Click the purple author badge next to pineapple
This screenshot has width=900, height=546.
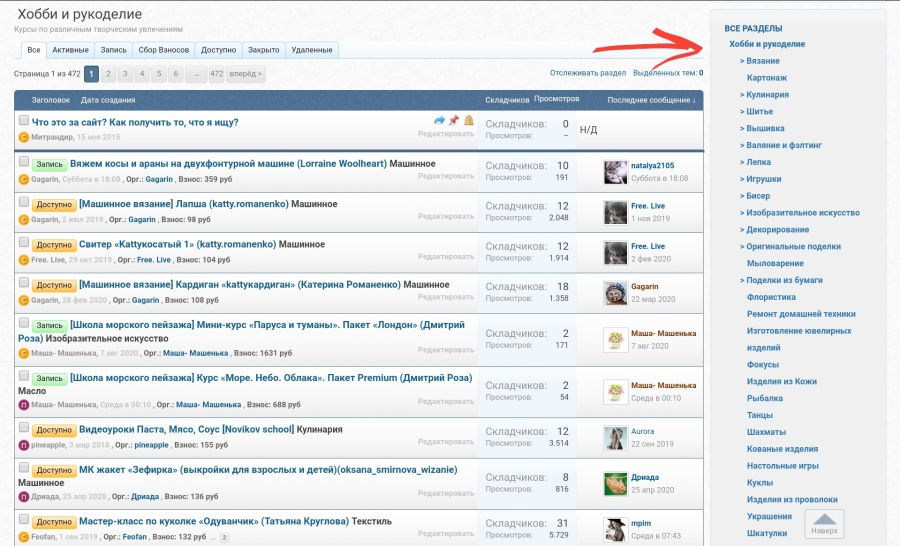coord(23,444)
